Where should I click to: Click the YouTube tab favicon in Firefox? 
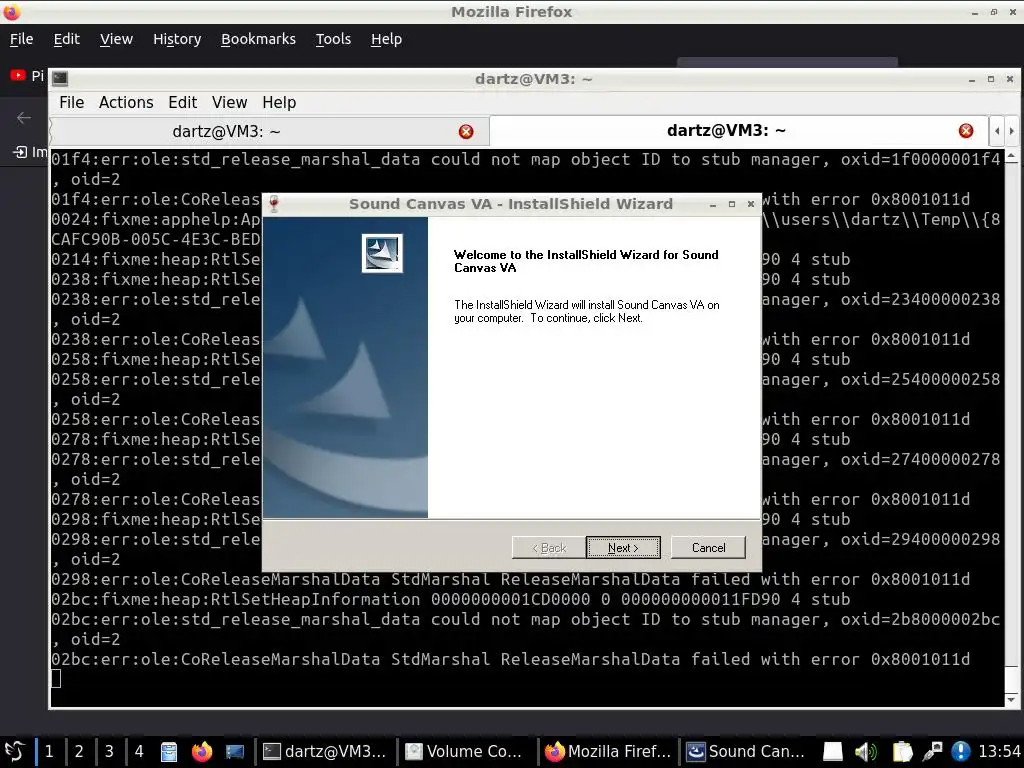pos(18,76)
